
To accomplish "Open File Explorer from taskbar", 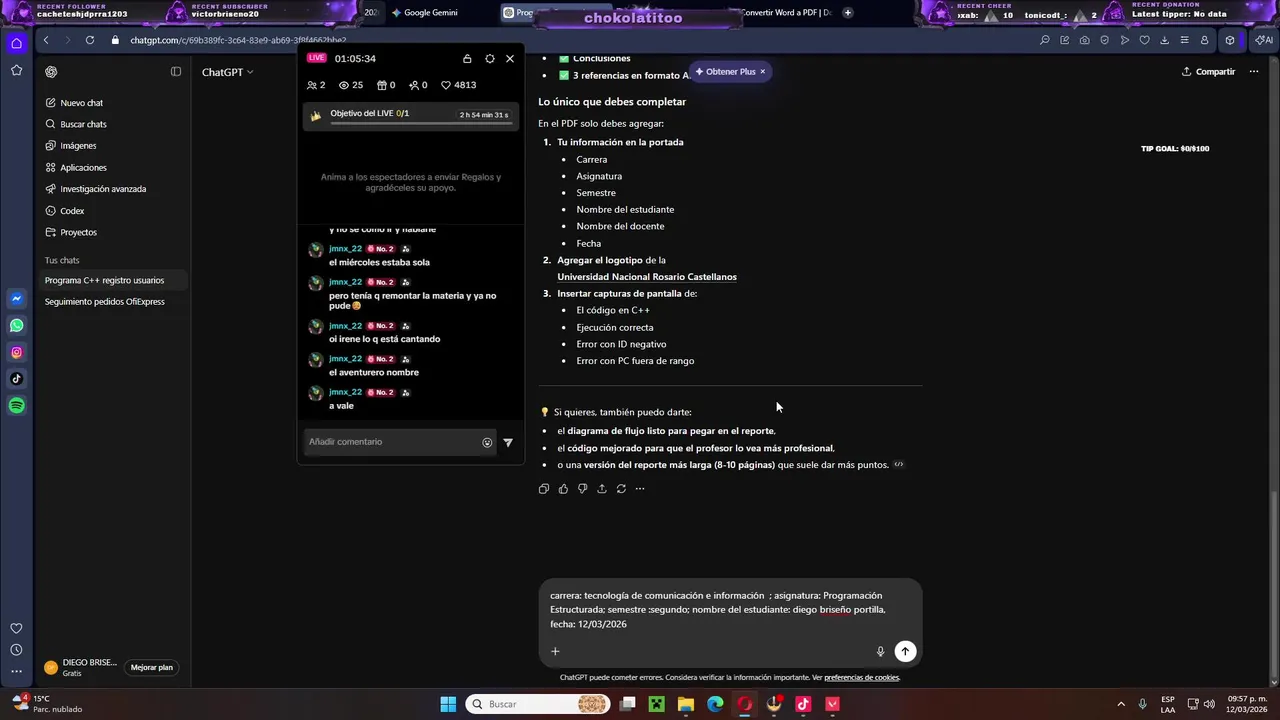I will [686, 704].
